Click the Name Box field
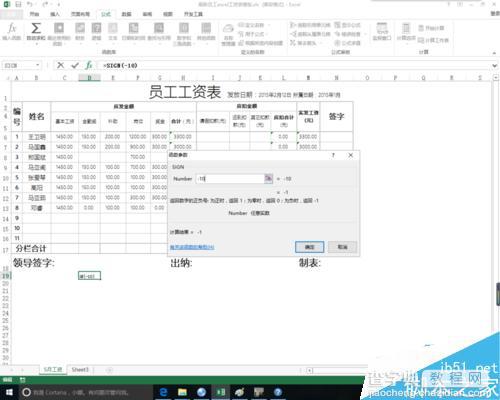This screenshot has width=500, height=400. [18, 65]
